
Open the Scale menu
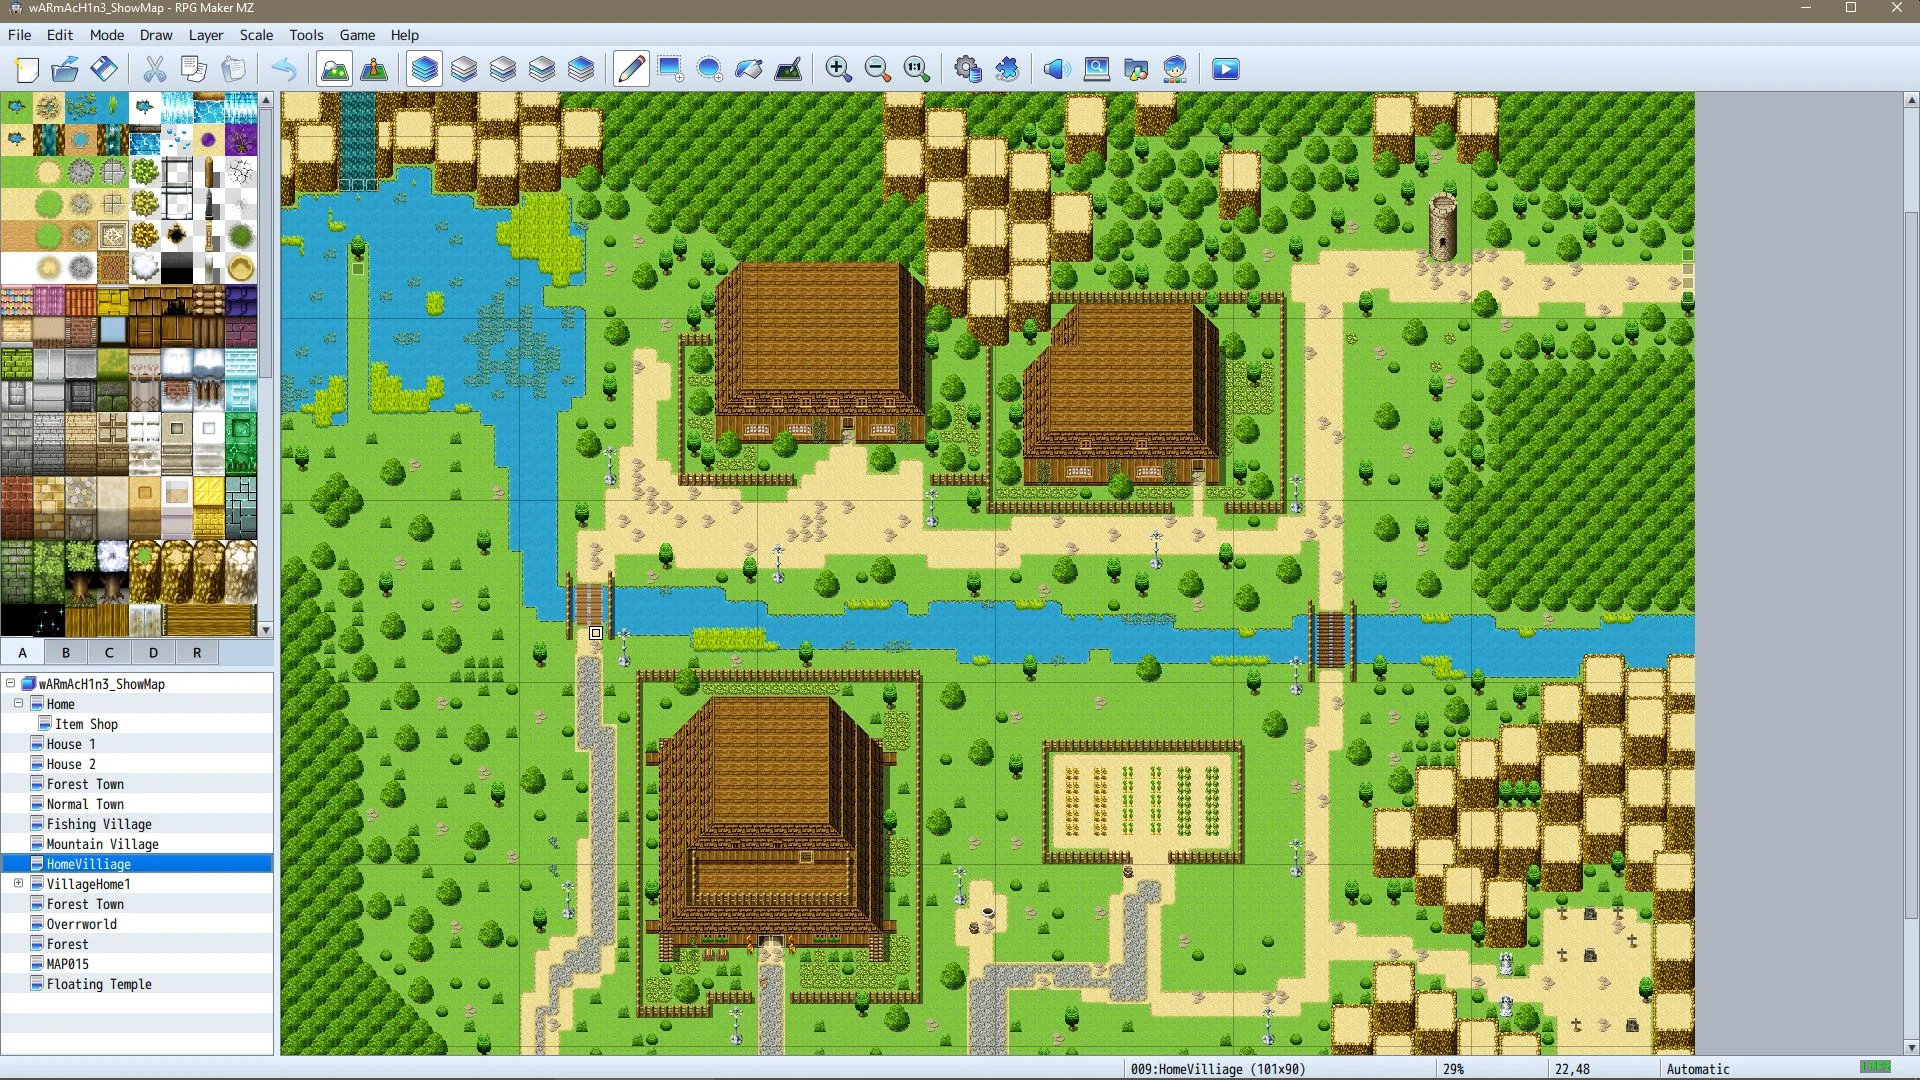pyautogui.click(x=256, y=34)
